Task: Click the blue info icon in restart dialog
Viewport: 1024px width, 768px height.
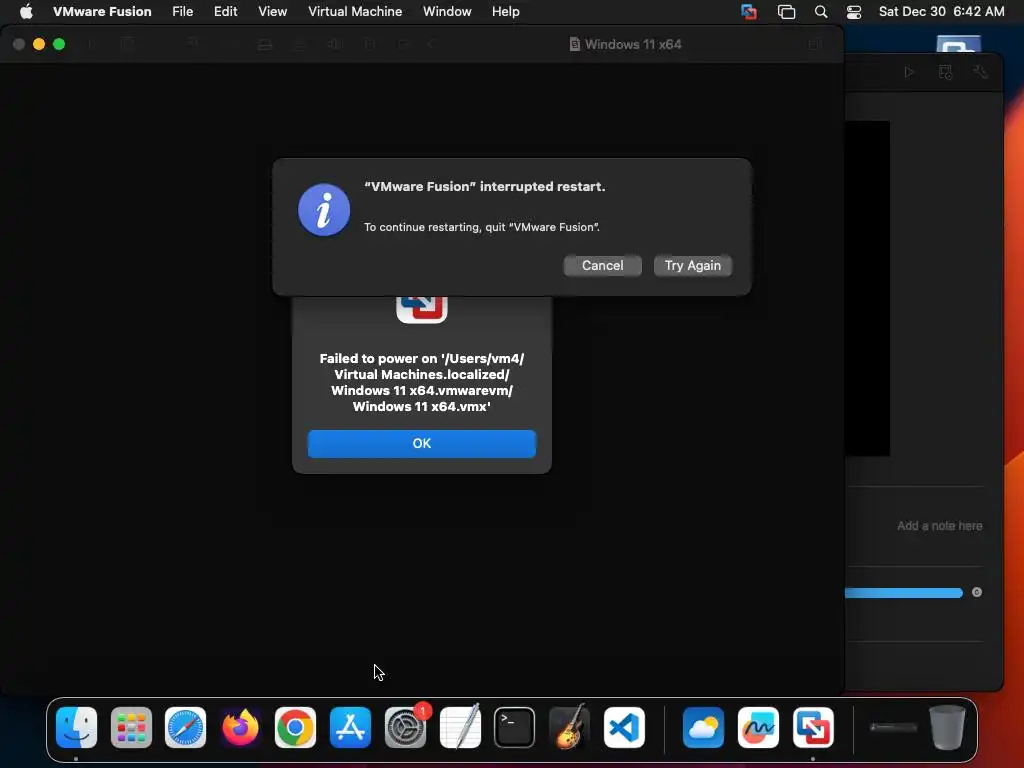Action: 324,210
